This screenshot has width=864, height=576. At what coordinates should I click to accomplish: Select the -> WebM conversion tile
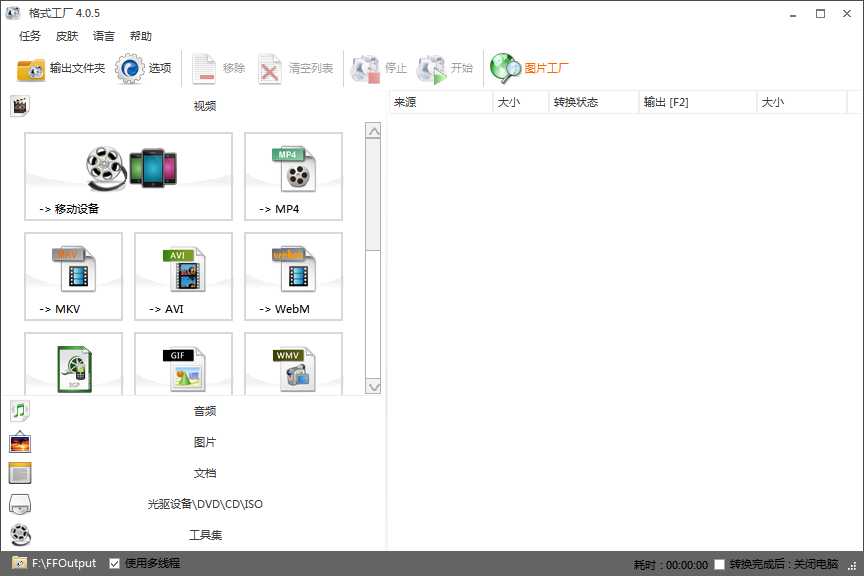pyautogui.click(x=293, y=276)
